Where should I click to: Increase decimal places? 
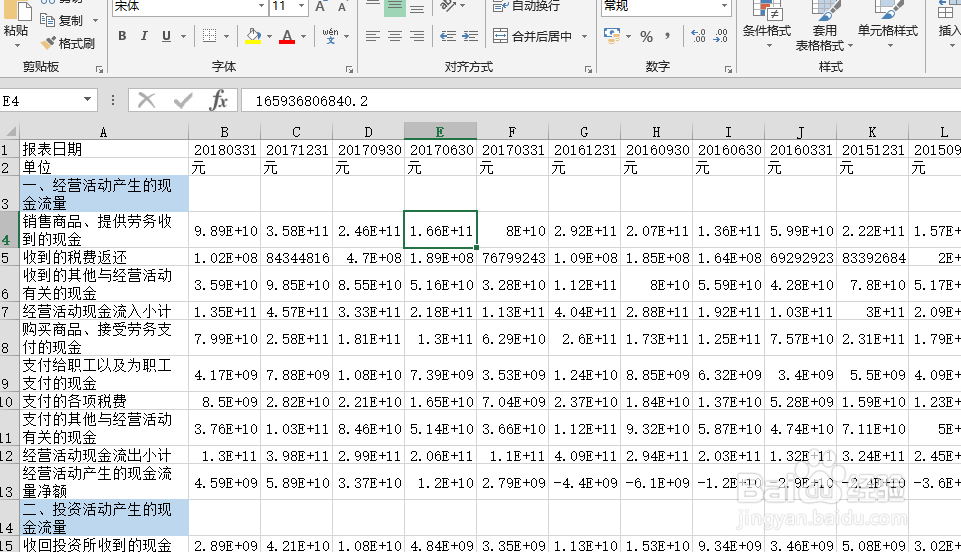coord(698,36)
